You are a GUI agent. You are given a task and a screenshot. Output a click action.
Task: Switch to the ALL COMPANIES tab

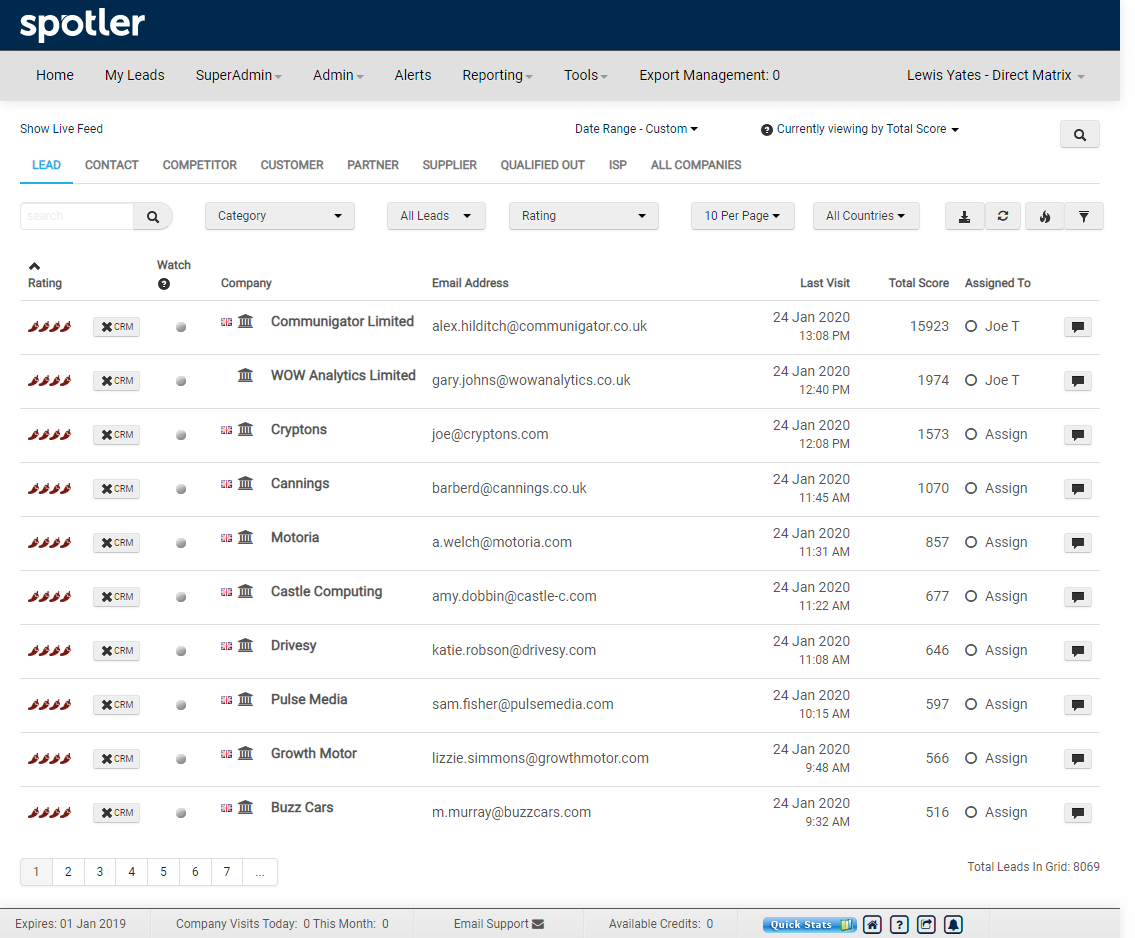(x=696, y=165)
